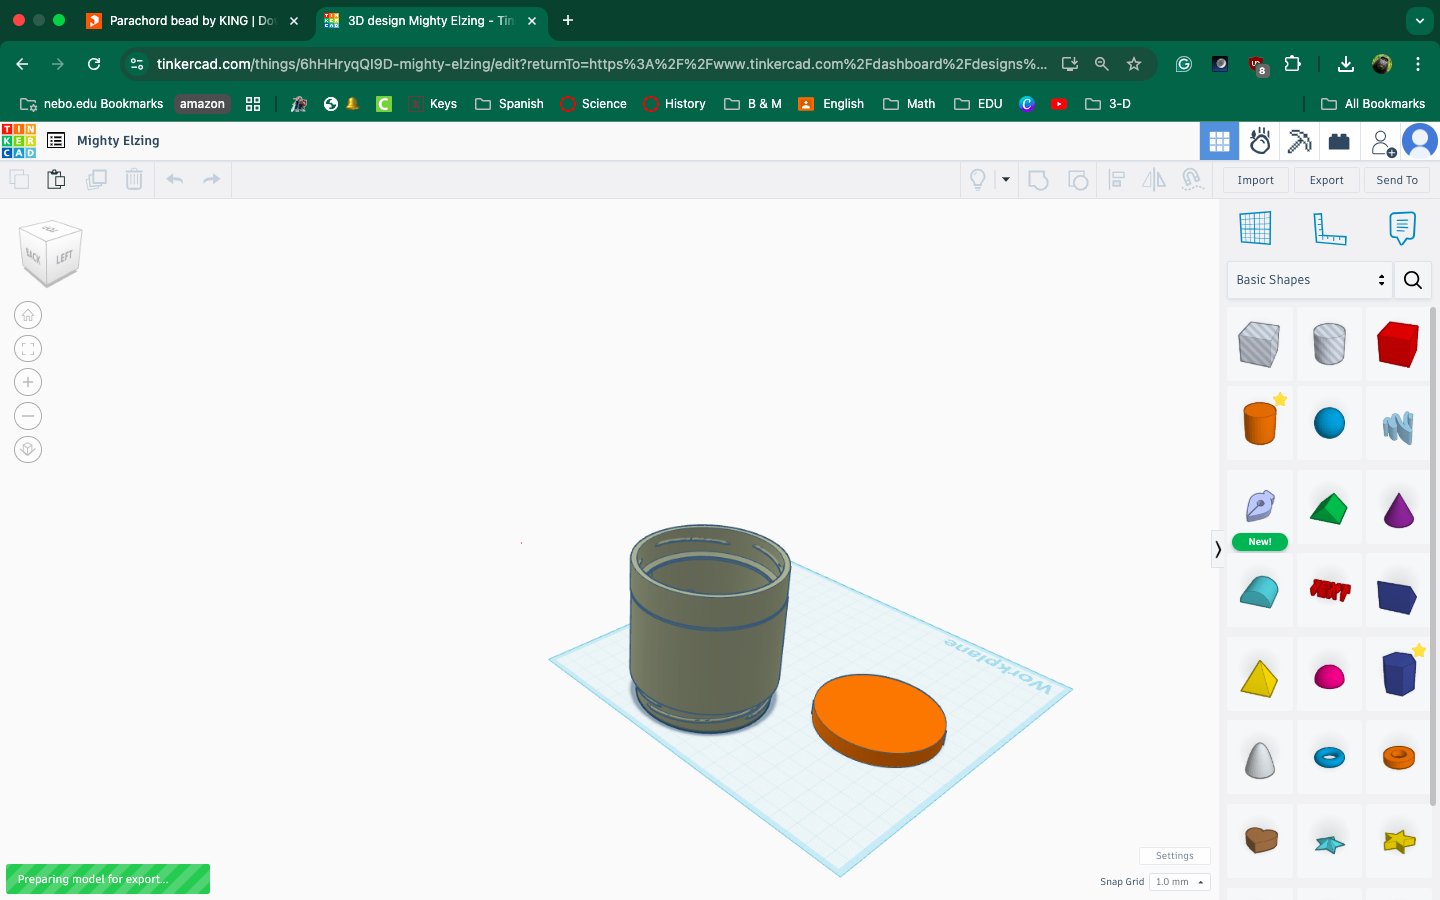Click the Cruise tool icon
The height and width of the screenshot is (900, 1440).
click(1192, 180)
